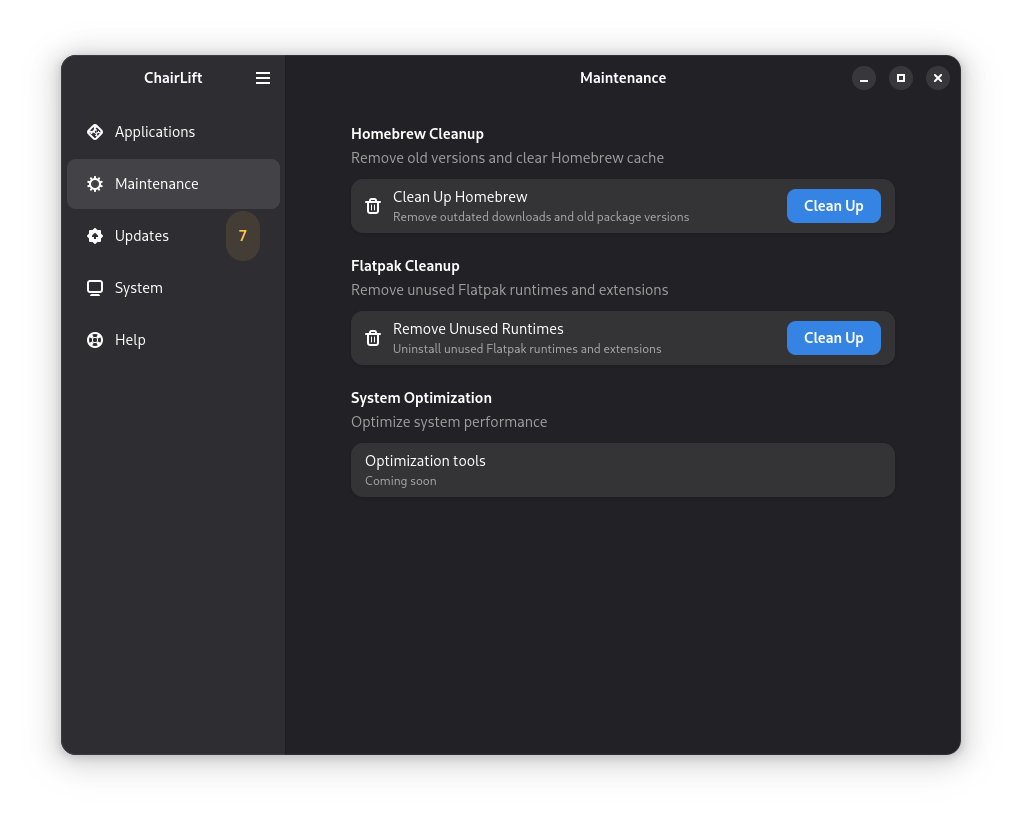Open the System page label in the sidebar
Screen dimensions: 1022x822
[x=139, y=288]
